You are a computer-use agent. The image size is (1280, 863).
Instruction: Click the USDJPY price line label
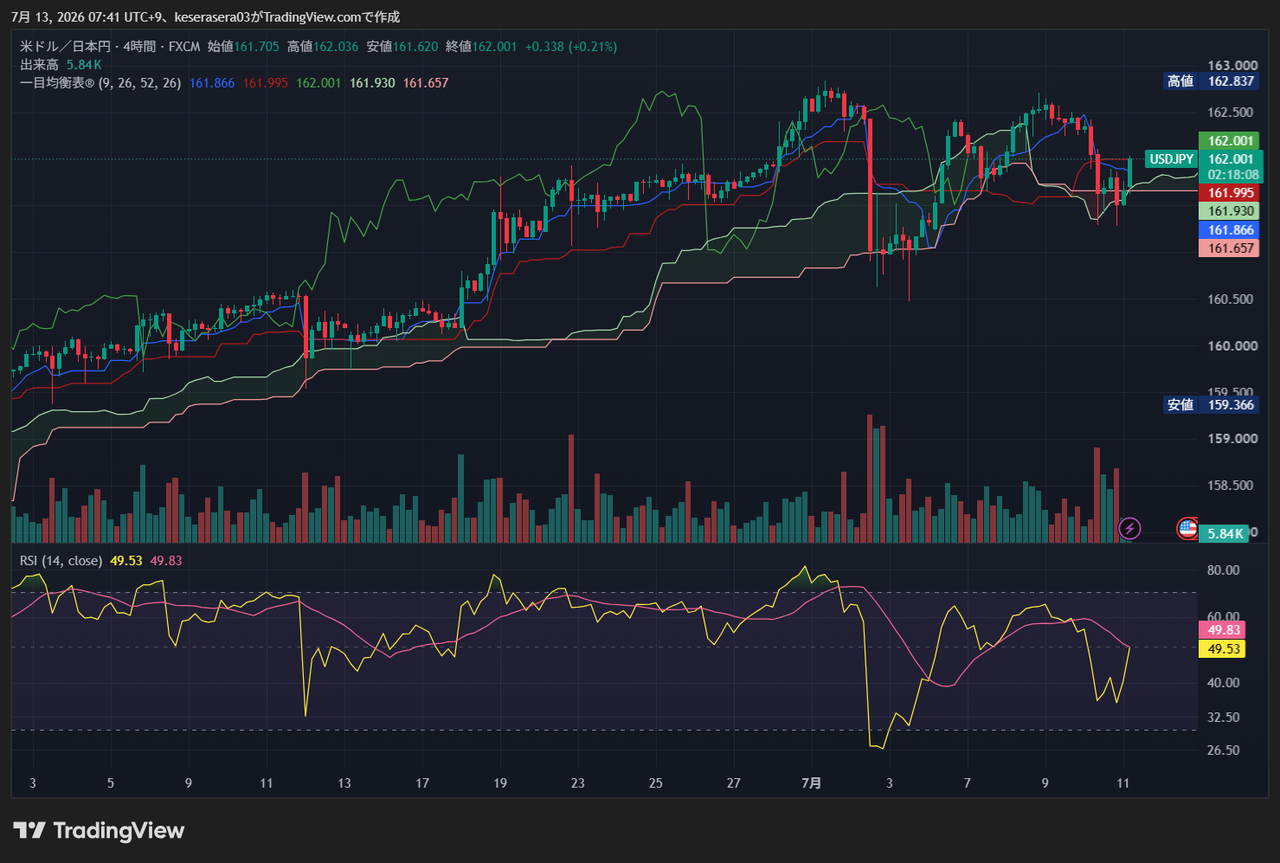tap(1171, 159)
